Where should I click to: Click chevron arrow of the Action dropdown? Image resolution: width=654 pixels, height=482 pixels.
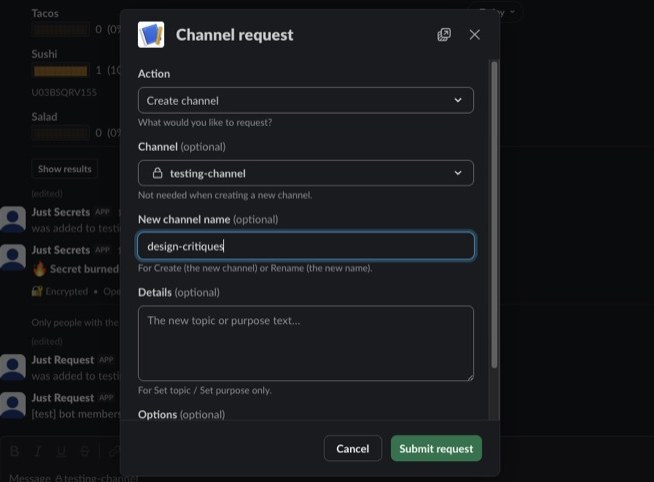(x=458, y=100)
